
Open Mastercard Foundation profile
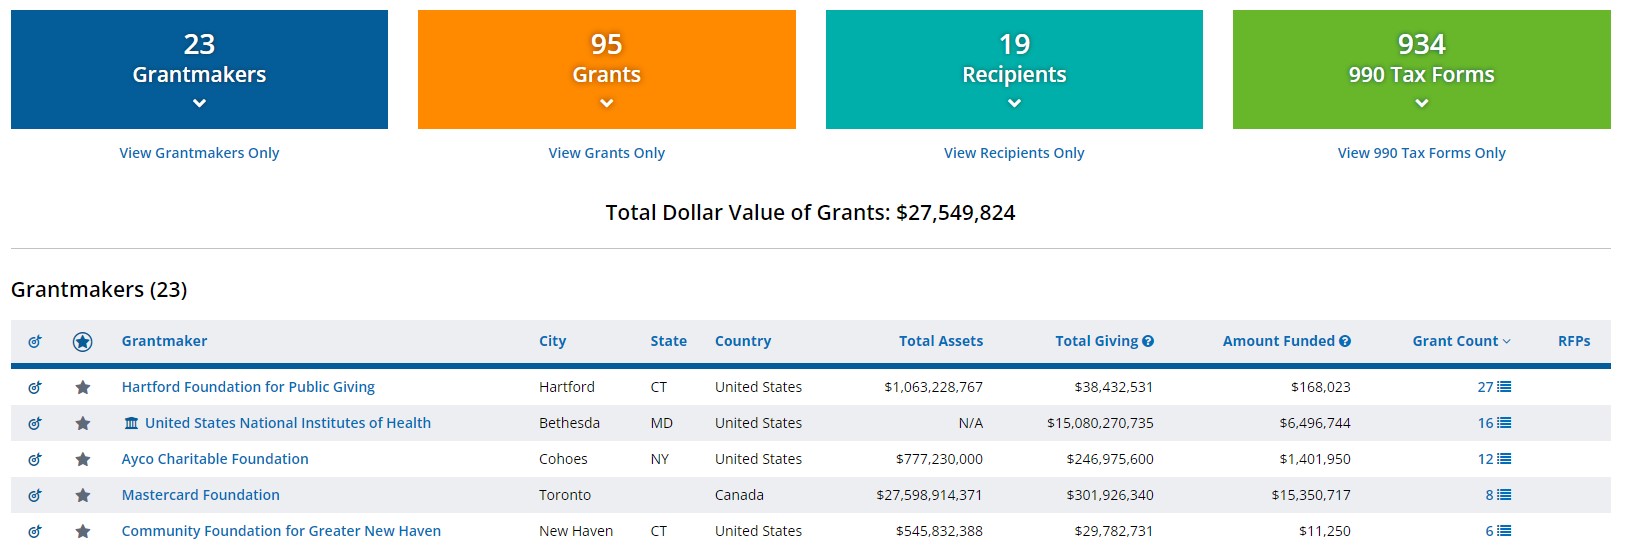[201, 495]
